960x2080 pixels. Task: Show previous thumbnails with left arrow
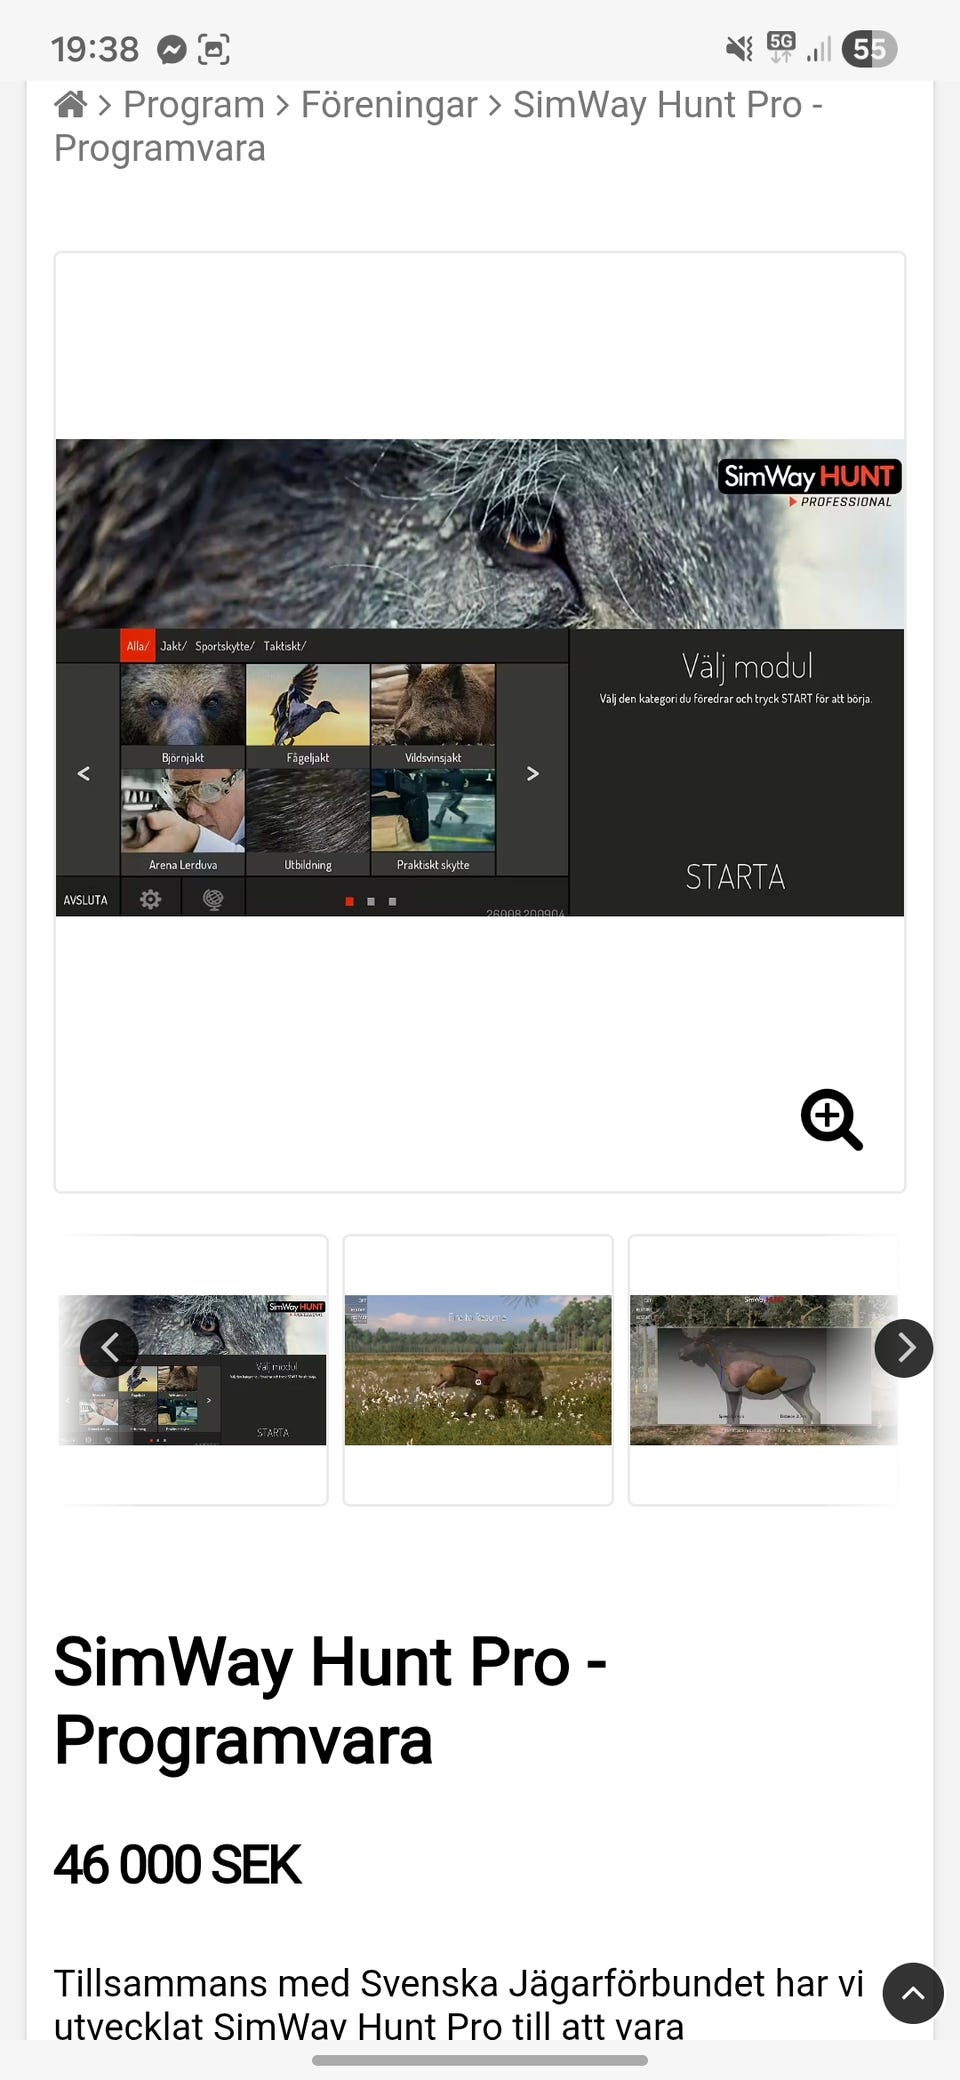[x=109, y=1348]
